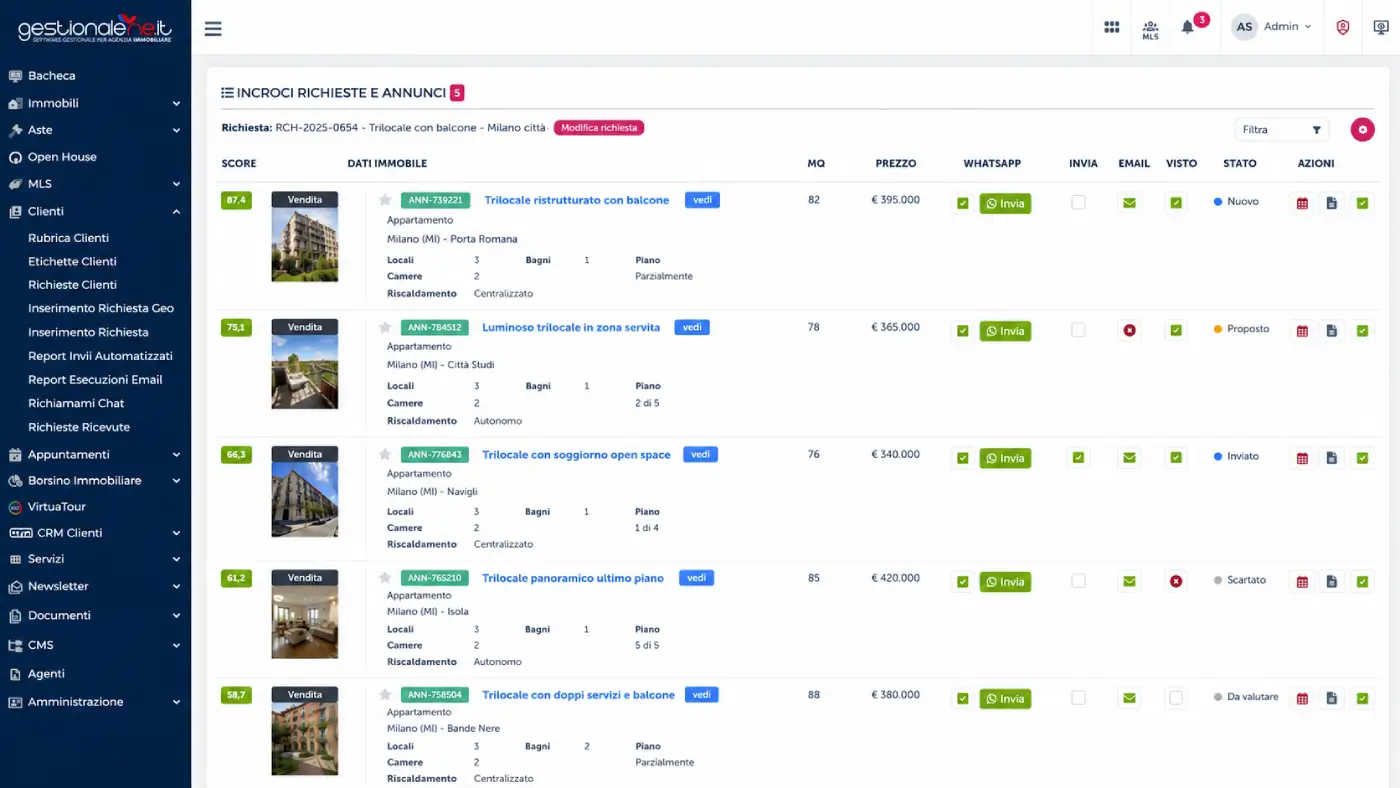Star the ANN-765210 listing
The image size is (1400, 788).
click(x=385, y=578)
